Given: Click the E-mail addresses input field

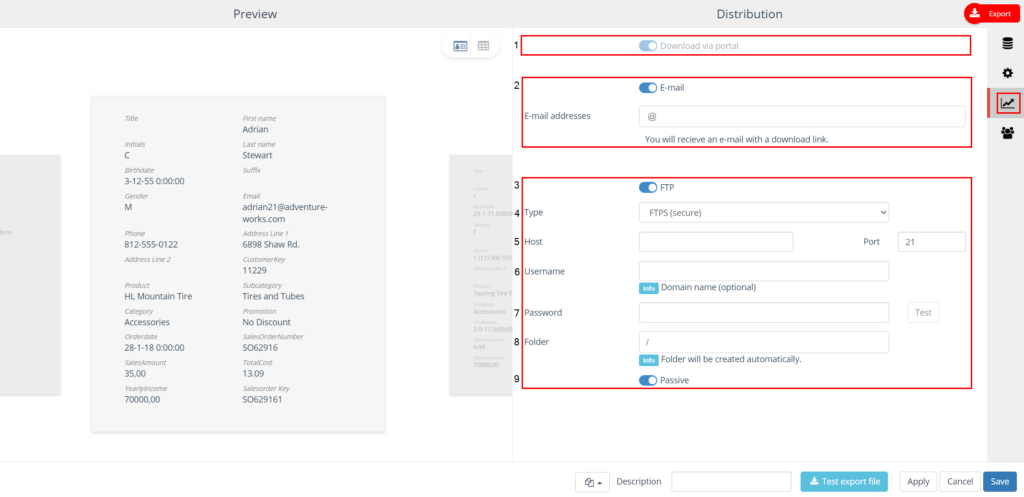Looking at the screenshot, I should (802, 117).
